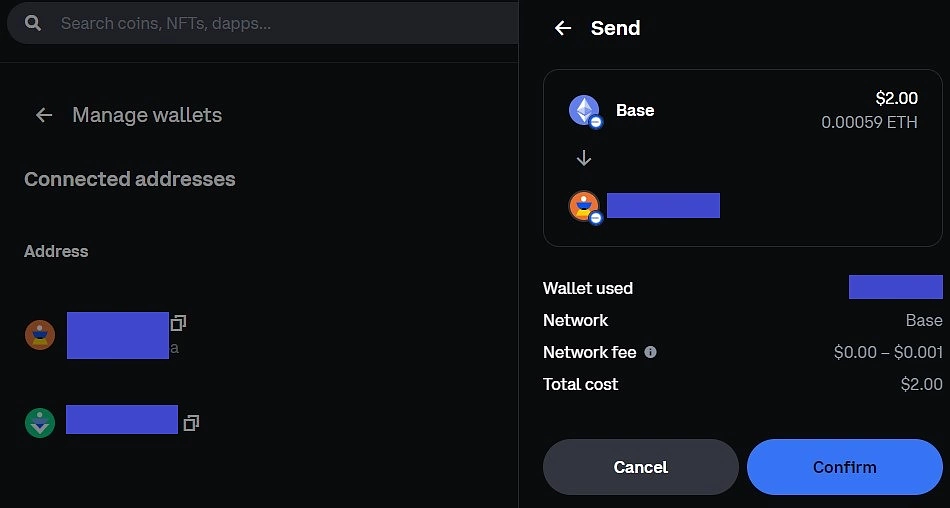Click the Base network value in details
The image size is (950, 508).
click(x=924, y=320)
